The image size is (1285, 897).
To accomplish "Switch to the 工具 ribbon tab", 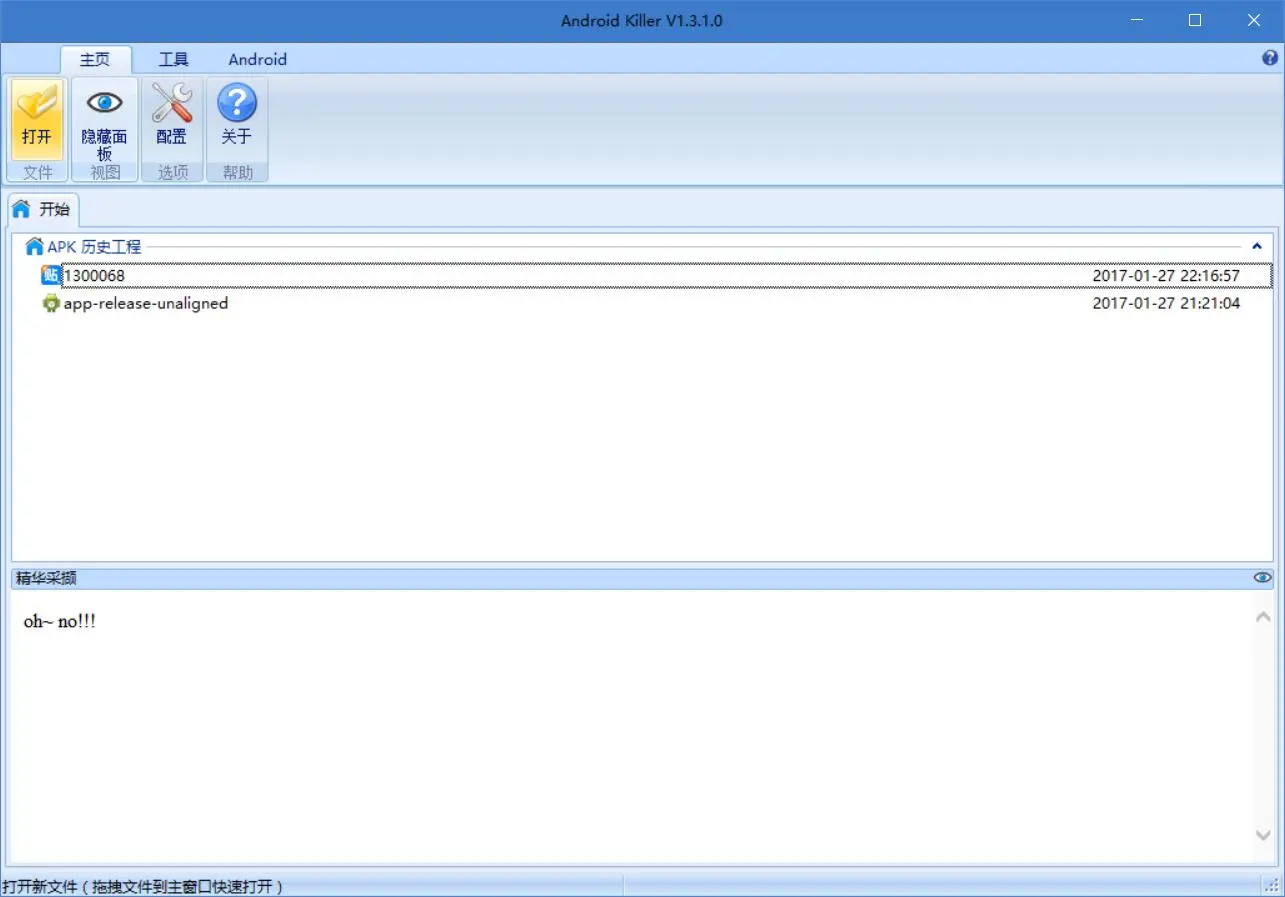I will point(173,59).
